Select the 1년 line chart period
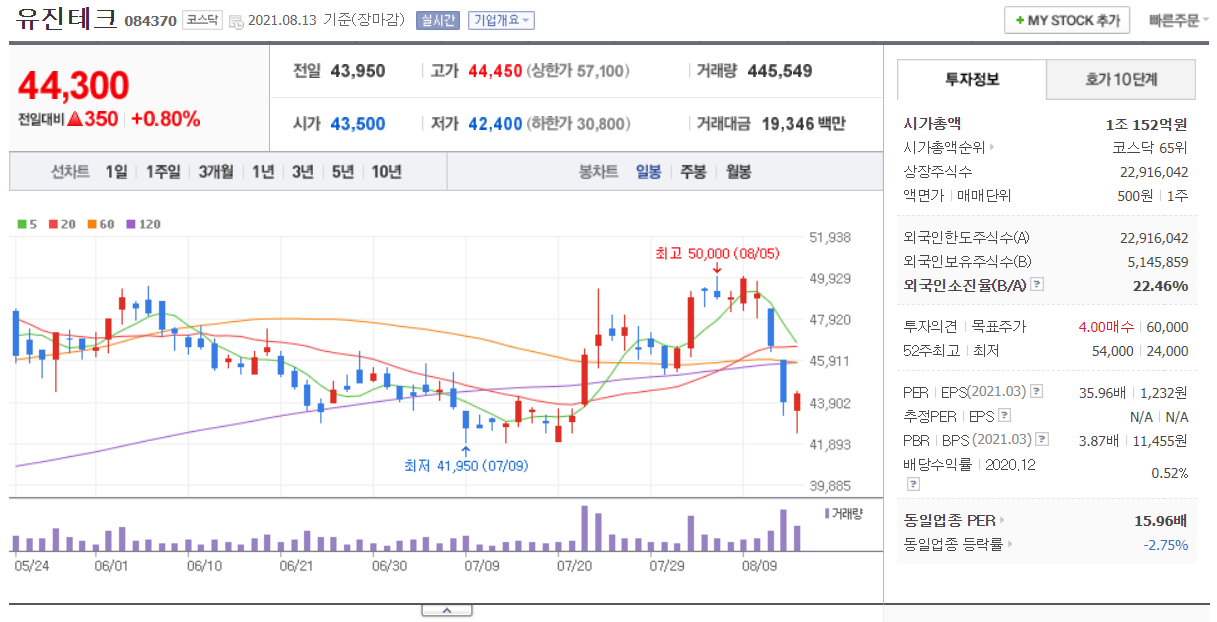 263,171
